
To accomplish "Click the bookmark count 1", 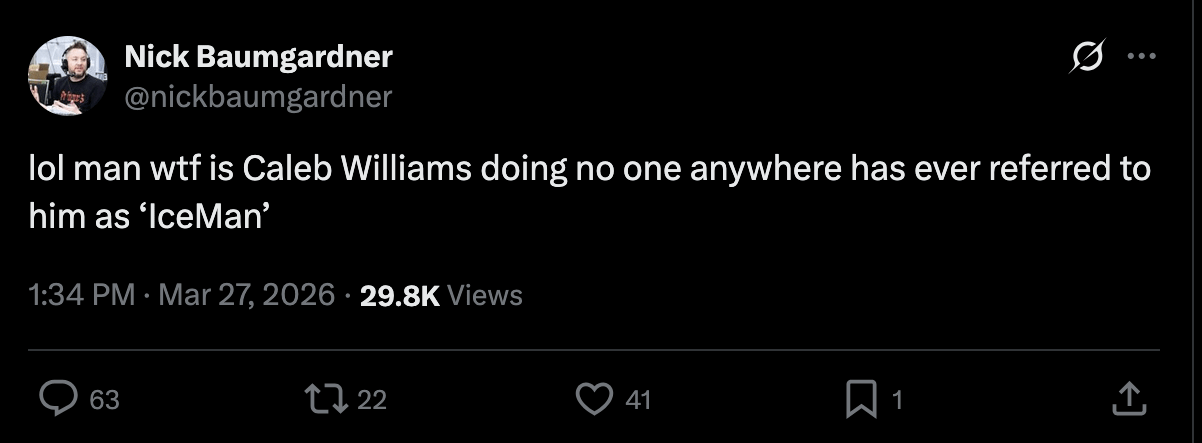I will pyautogui.click(x=897, y=401).
